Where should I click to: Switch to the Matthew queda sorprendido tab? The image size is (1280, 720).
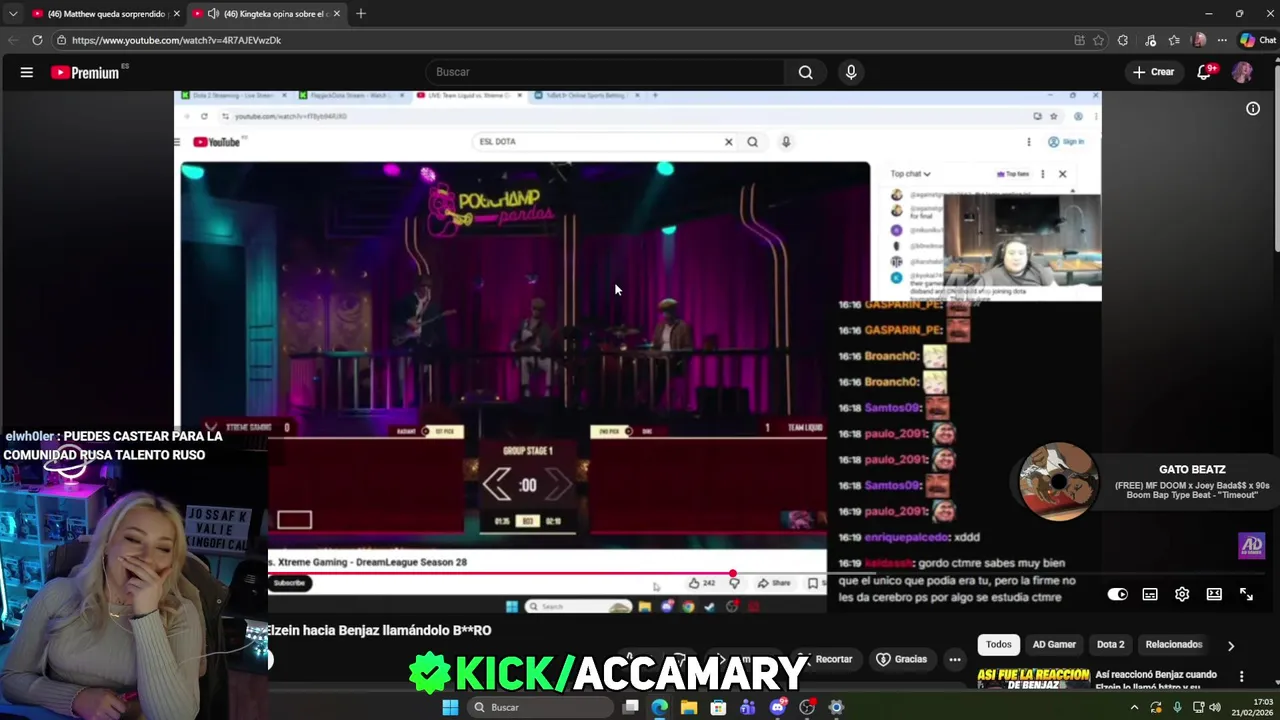coord(105,13)
